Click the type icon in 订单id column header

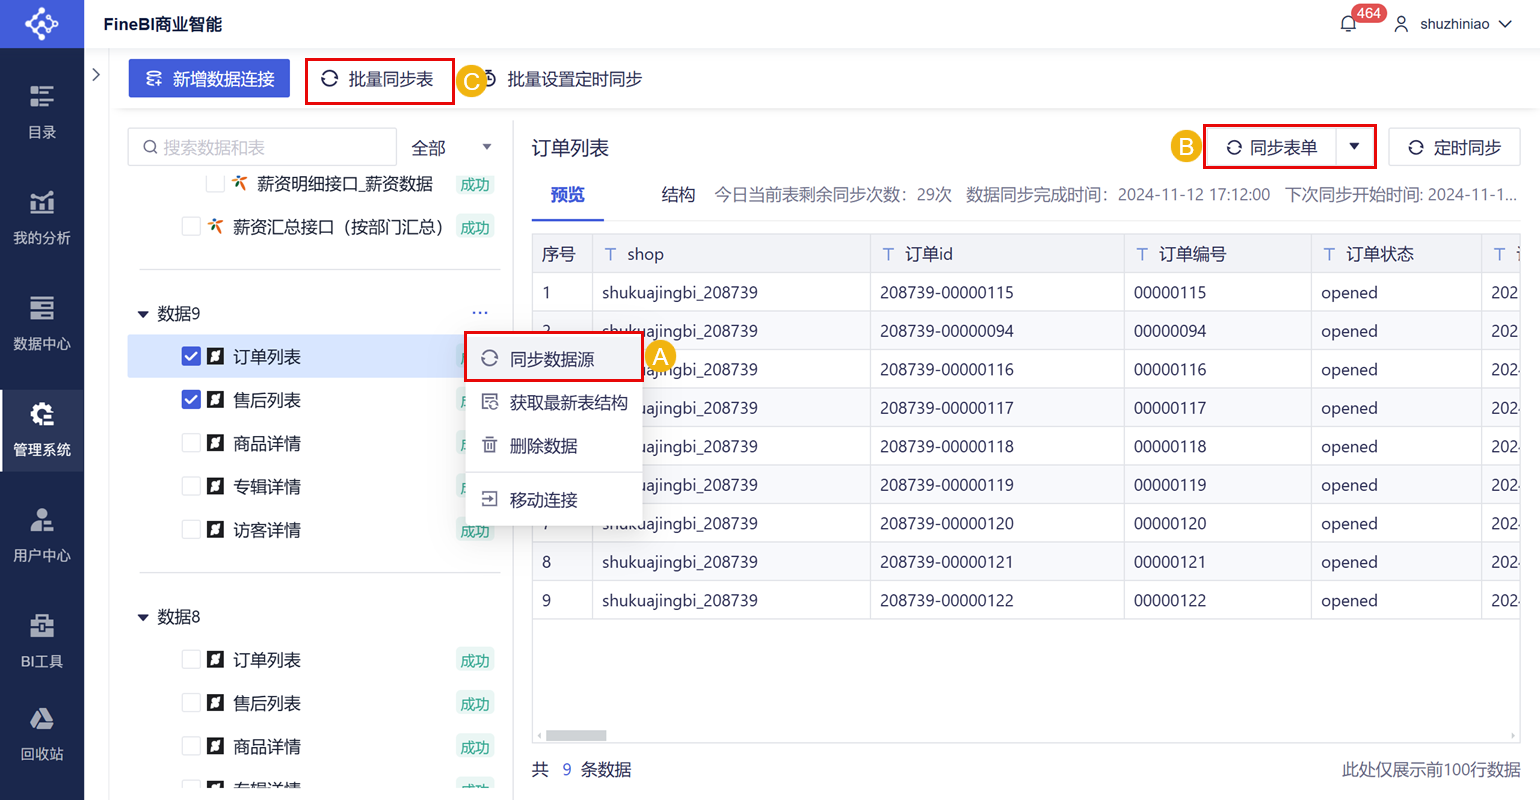(x=889, y=255)
